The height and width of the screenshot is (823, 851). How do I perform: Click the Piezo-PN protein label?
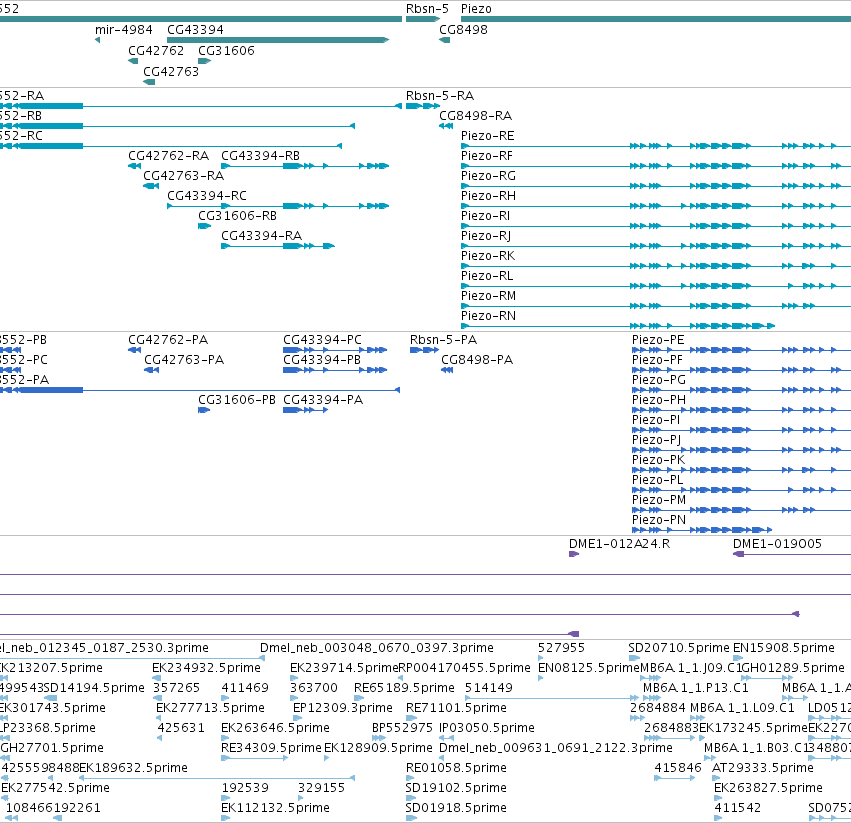click(659, 520)
